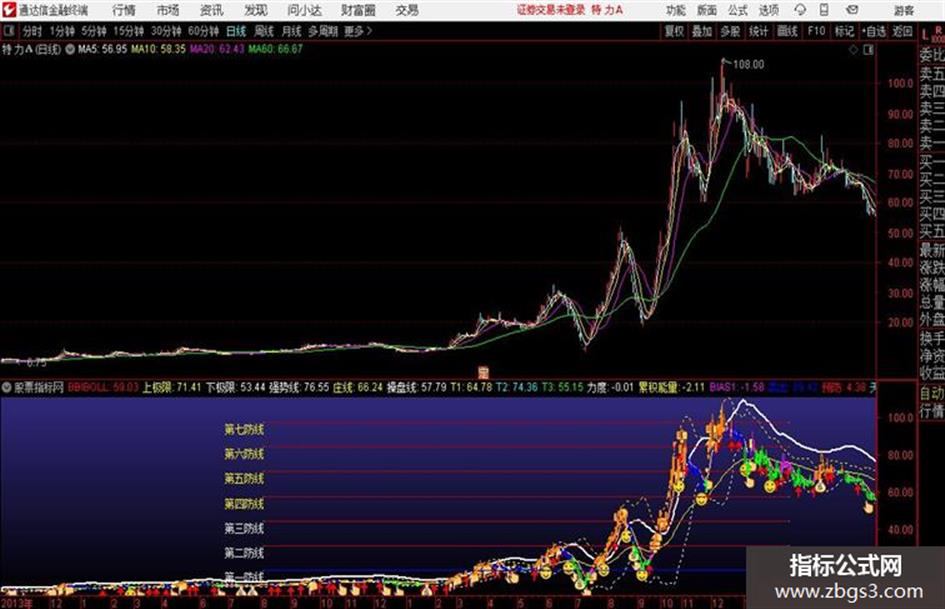Activate the 画线 drawing tool button
The width and height of the screenshot is (945, 609).
pyautogui.click(x=787, y=31)
